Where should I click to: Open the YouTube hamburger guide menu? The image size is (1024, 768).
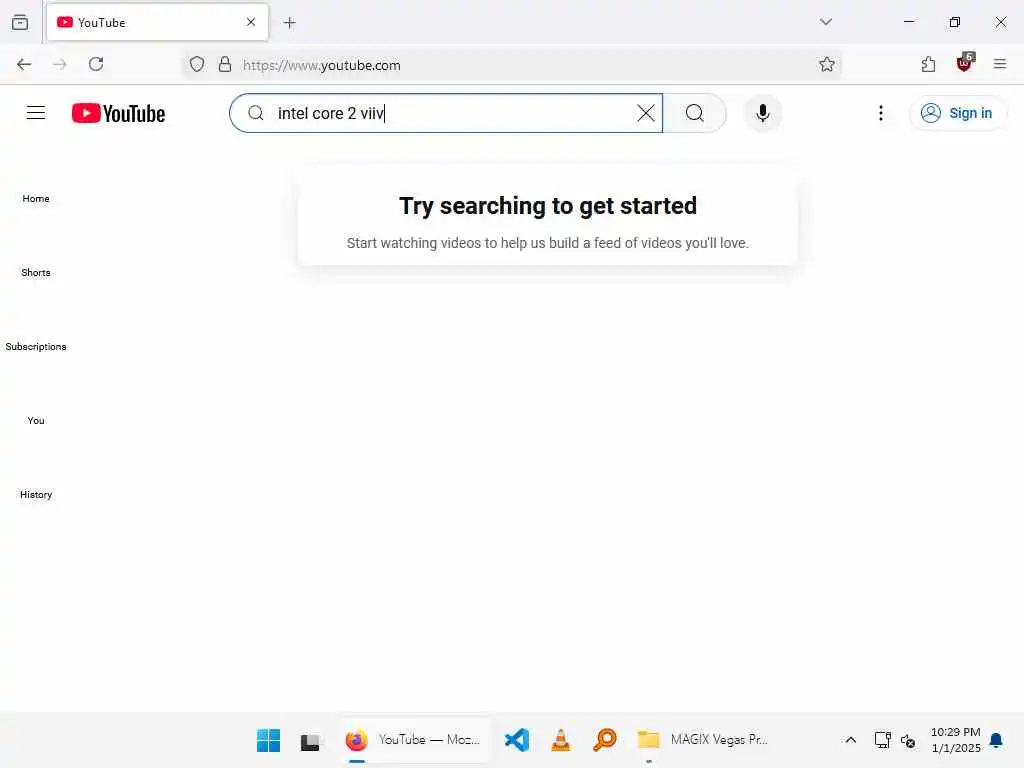point(36,113)
